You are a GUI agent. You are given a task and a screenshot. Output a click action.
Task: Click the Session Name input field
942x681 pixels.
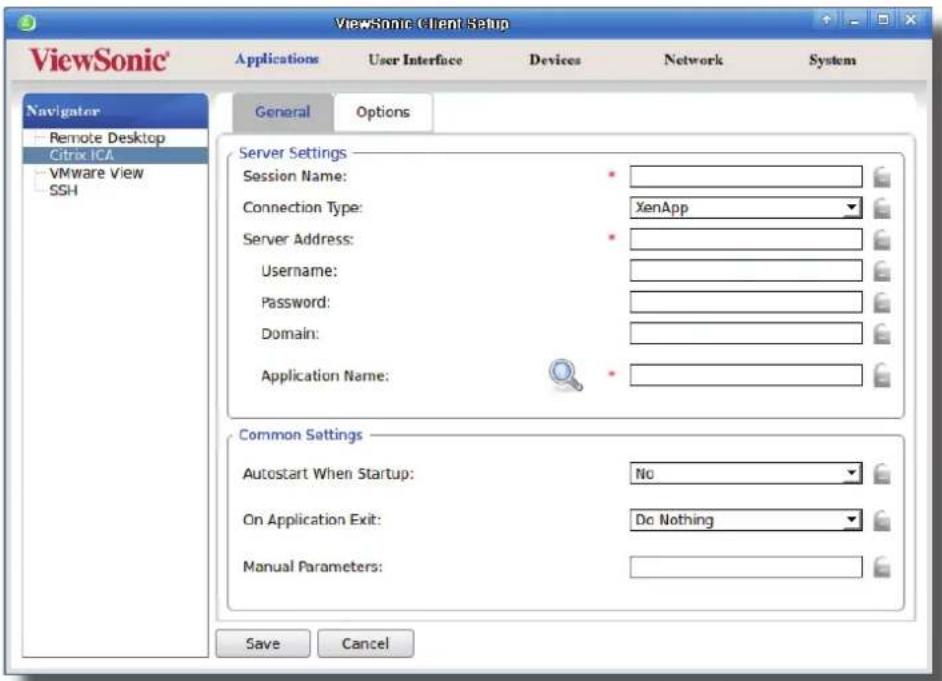coord(746,177)
